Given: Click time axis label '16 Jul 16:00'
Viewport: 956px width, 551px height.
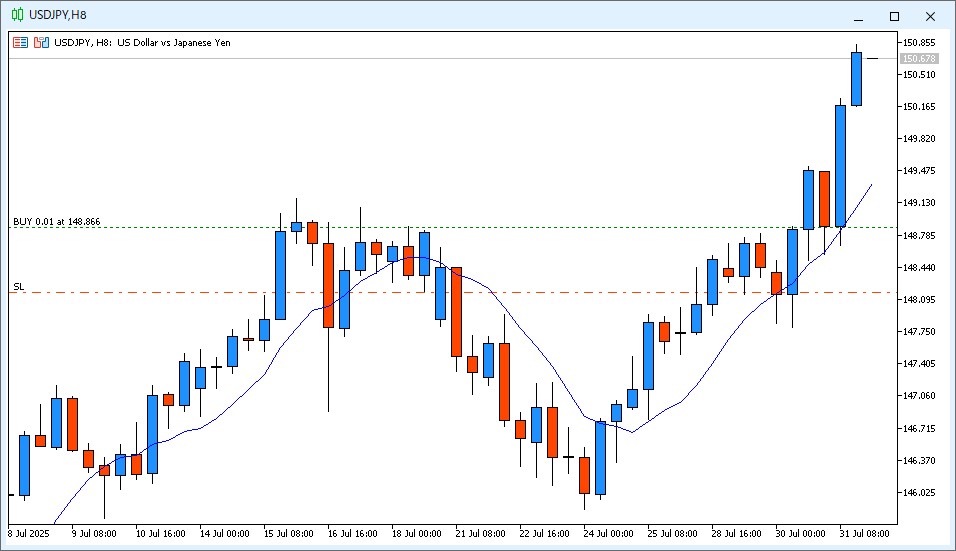Looking at the screenshot, I should pos(352,534).
